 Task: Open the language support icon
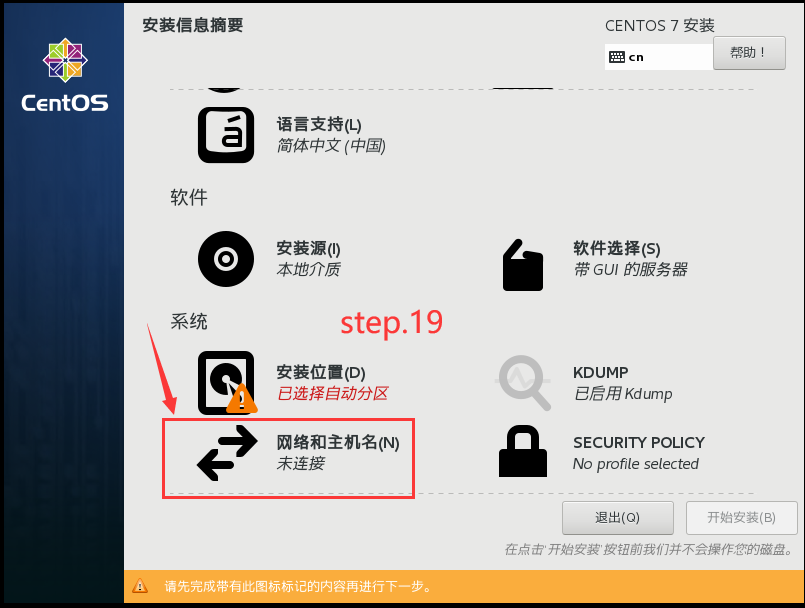(226, 135)
